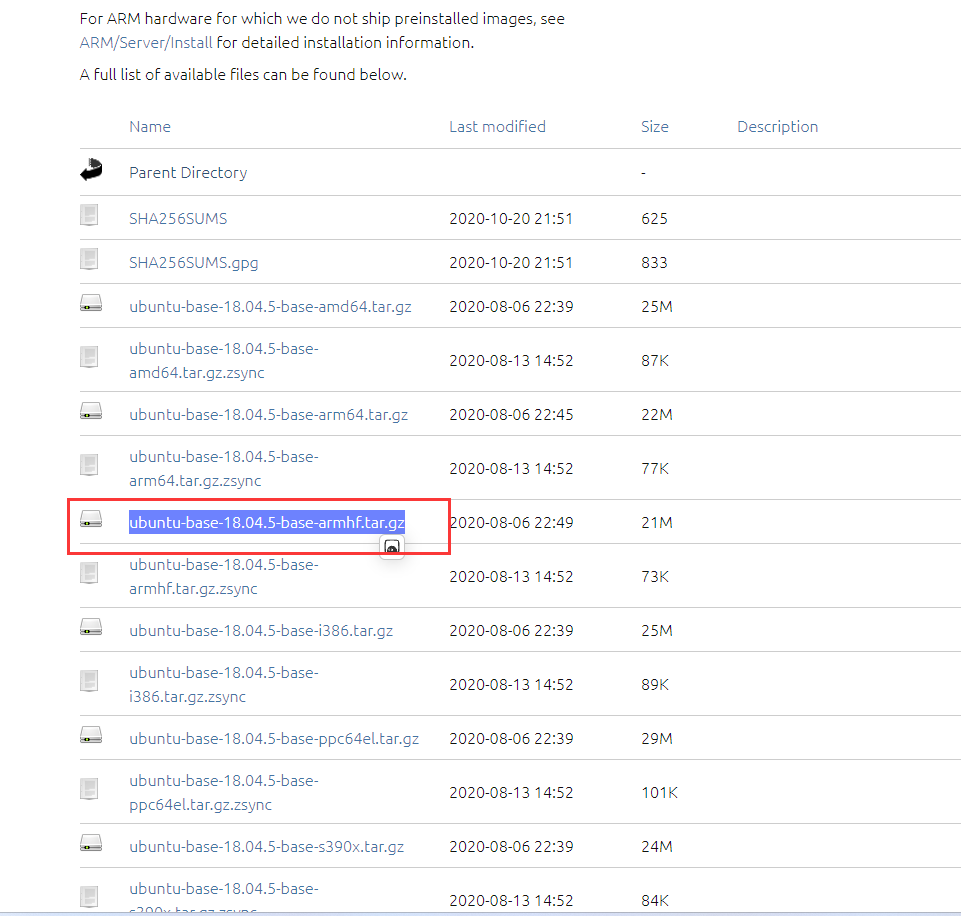Click the 77K size value
Screen dimensions: 961x916
coord(655,469)
